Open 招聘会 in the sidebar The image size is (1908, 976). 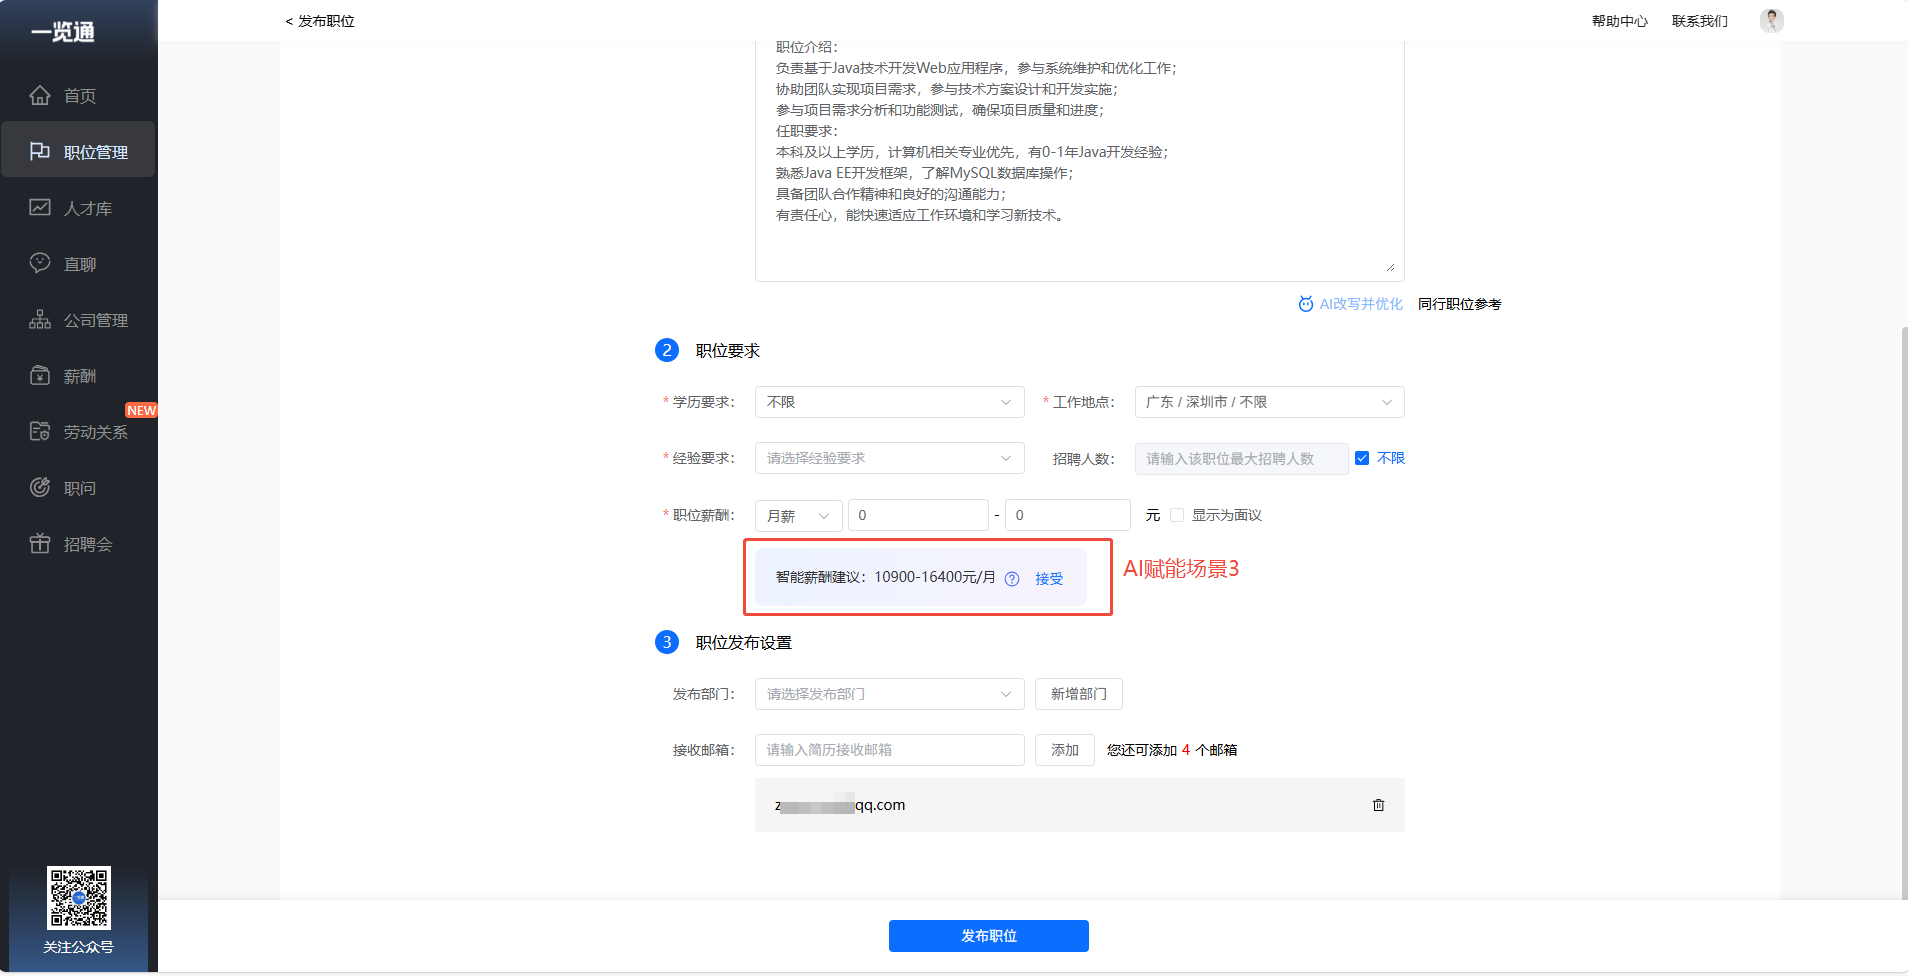[x=79, y=543]
